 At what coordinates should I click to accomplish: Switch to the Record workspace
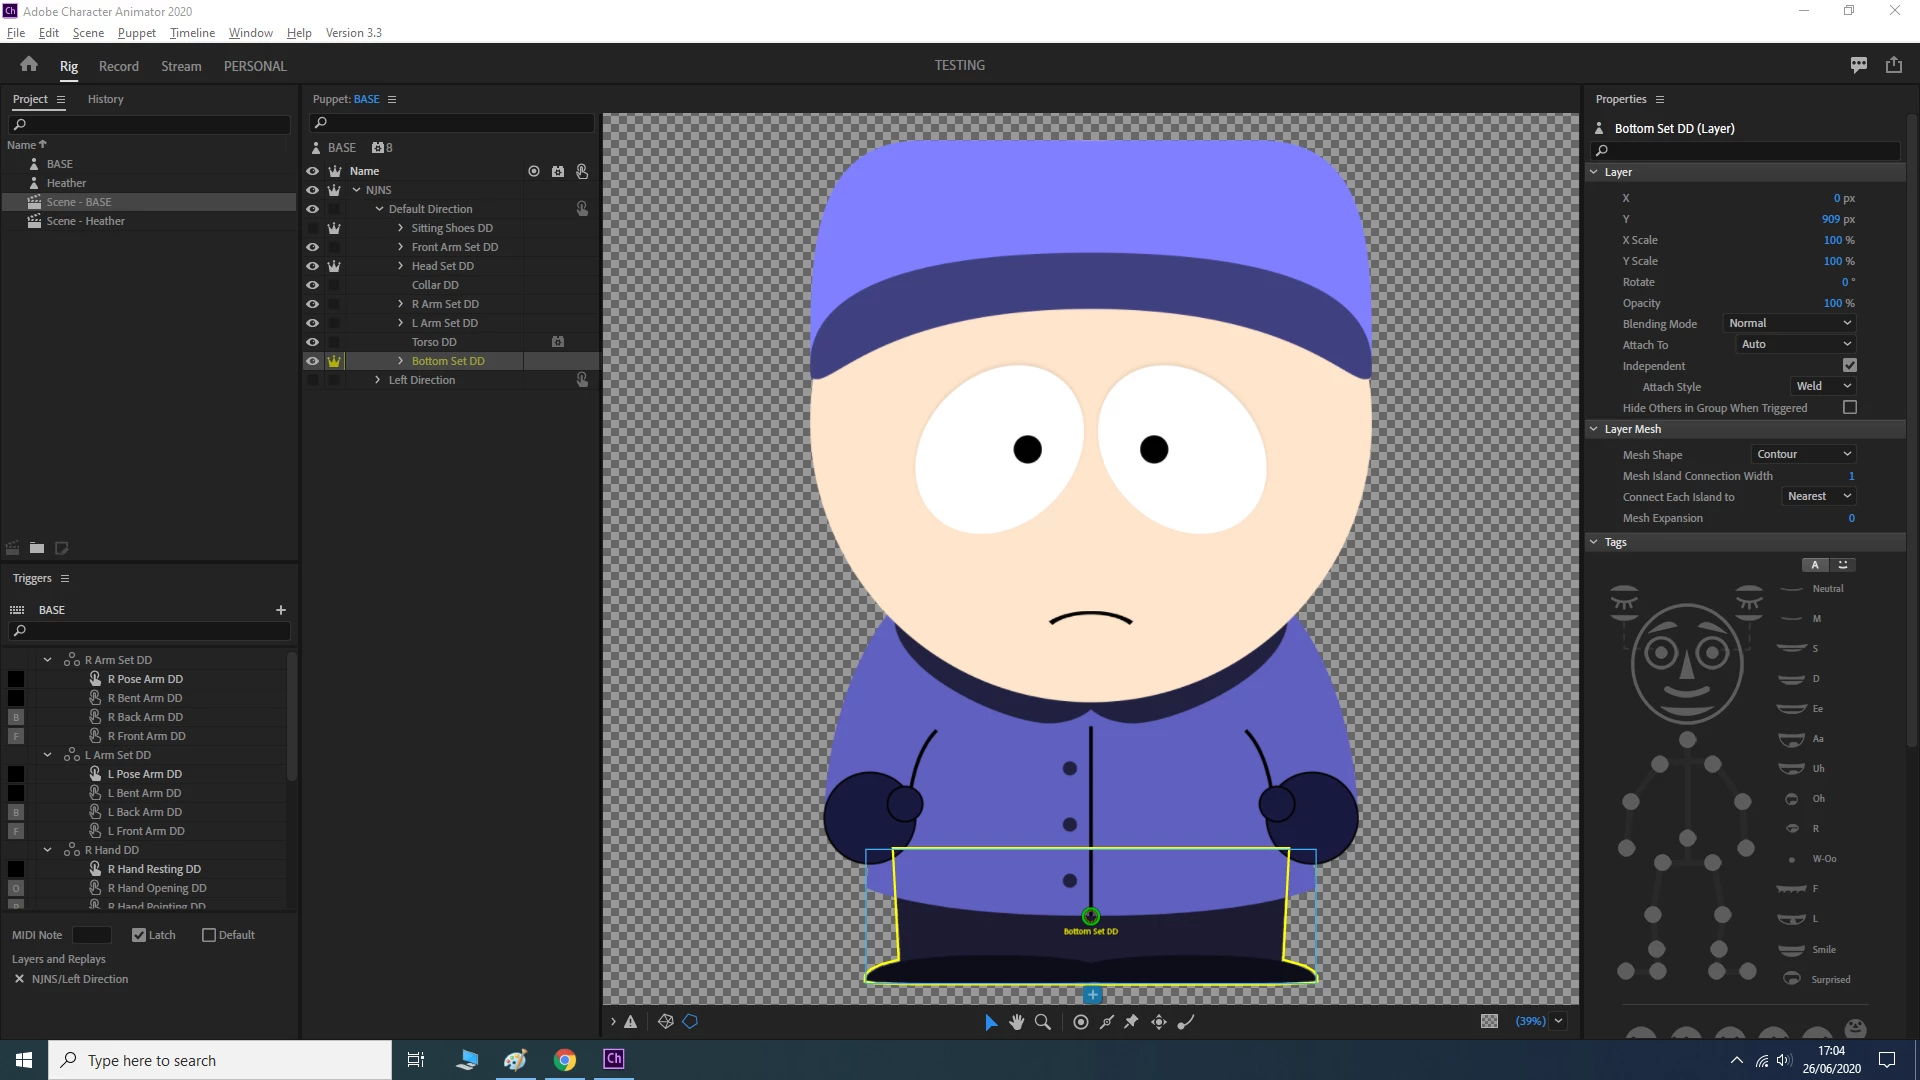(118, 66)
